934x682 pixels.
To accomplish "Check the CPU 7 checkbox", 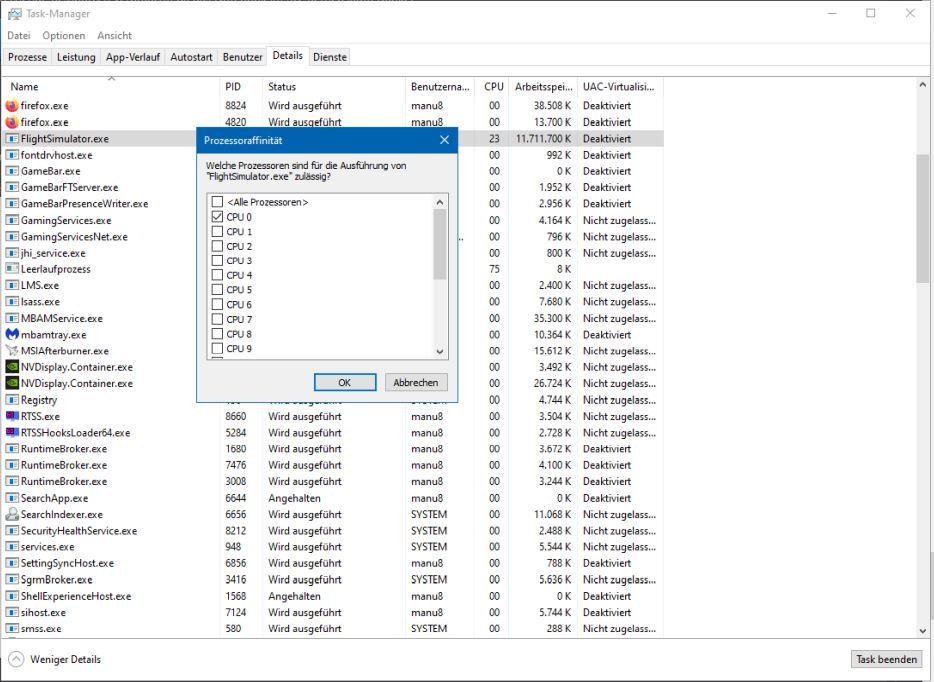I will pos(217,319).
